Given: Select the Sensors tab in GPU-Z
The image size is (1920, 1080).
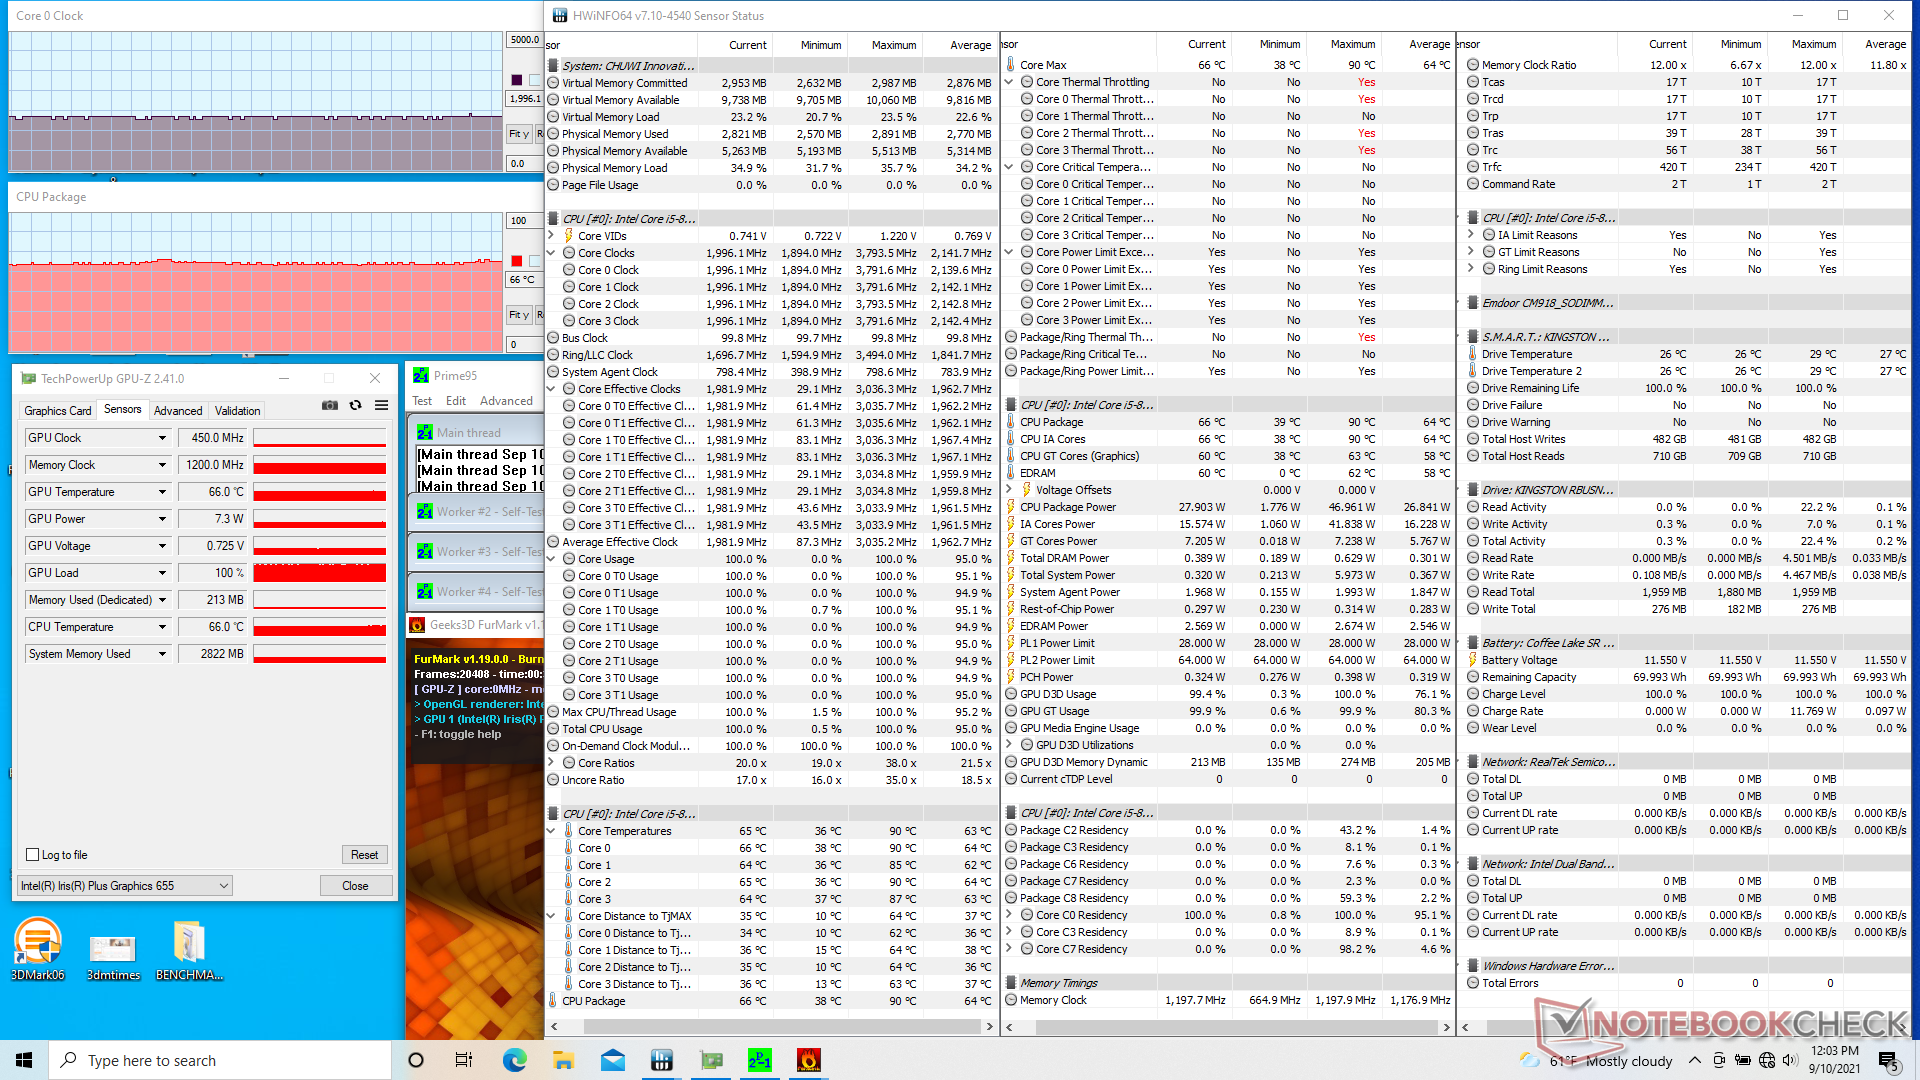Looking at the screenshot, I should 123,409.
